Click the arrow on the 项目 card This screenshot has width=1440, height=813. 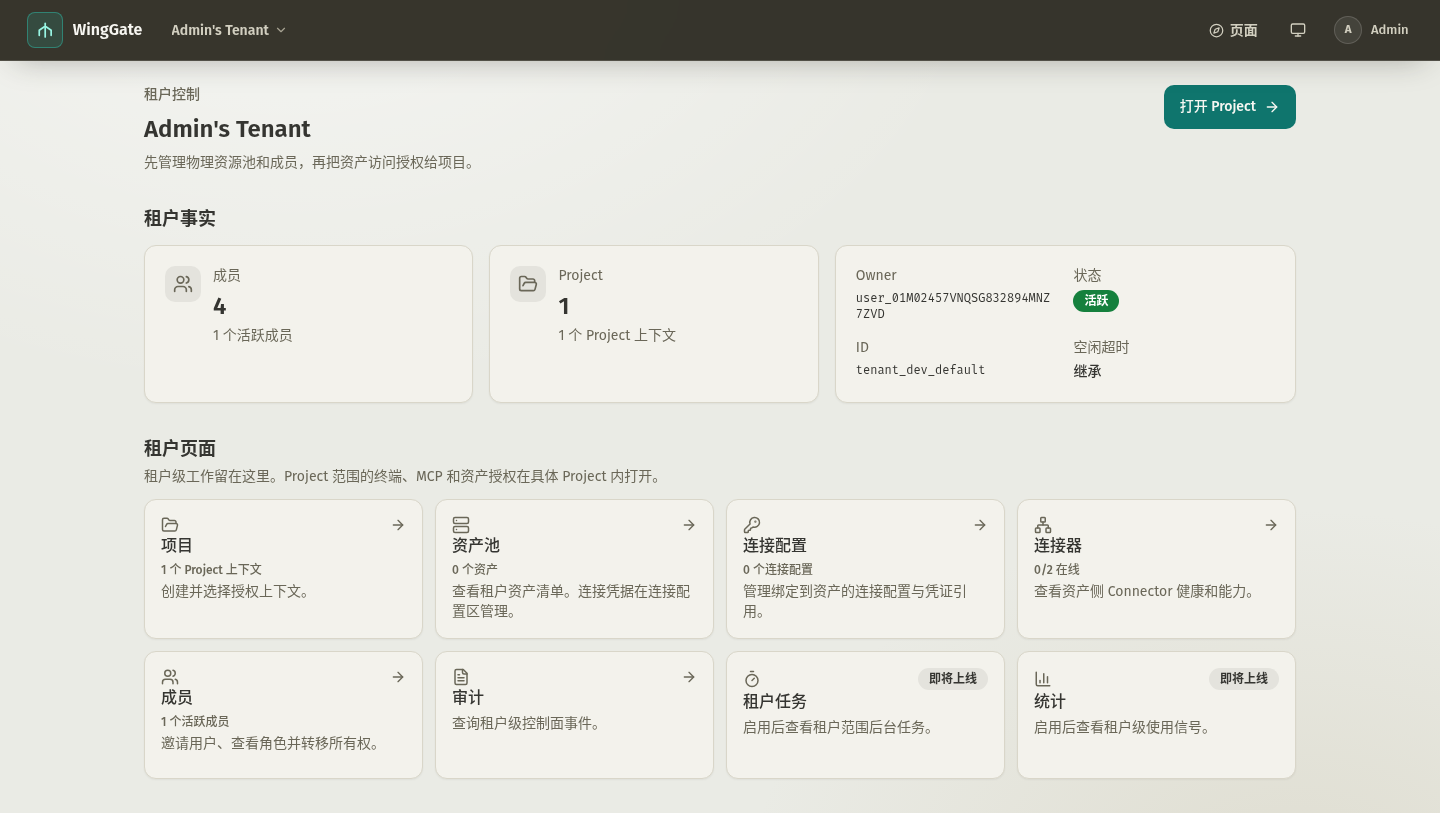[x=398, y=525]
